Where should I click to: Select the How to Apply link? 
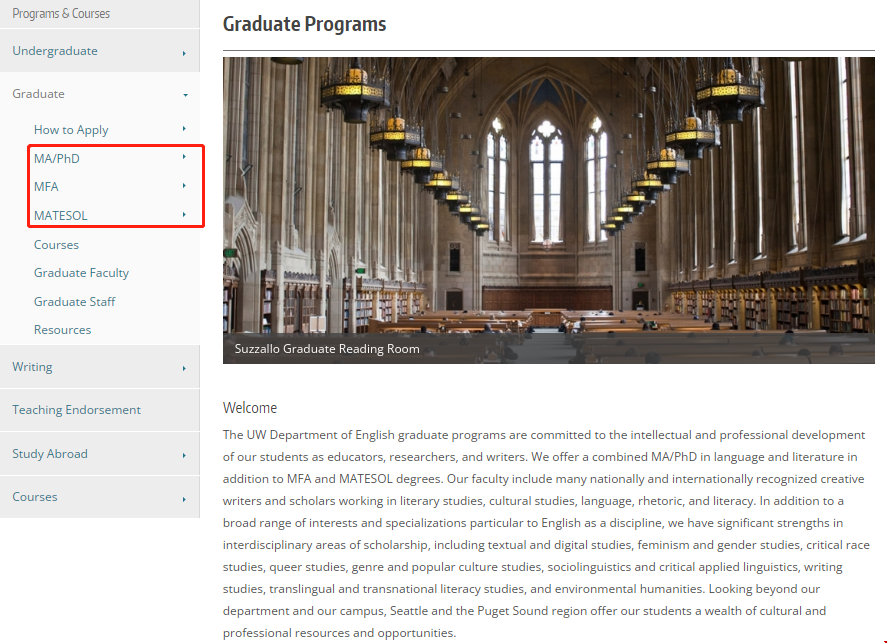(x=71, y=130)
